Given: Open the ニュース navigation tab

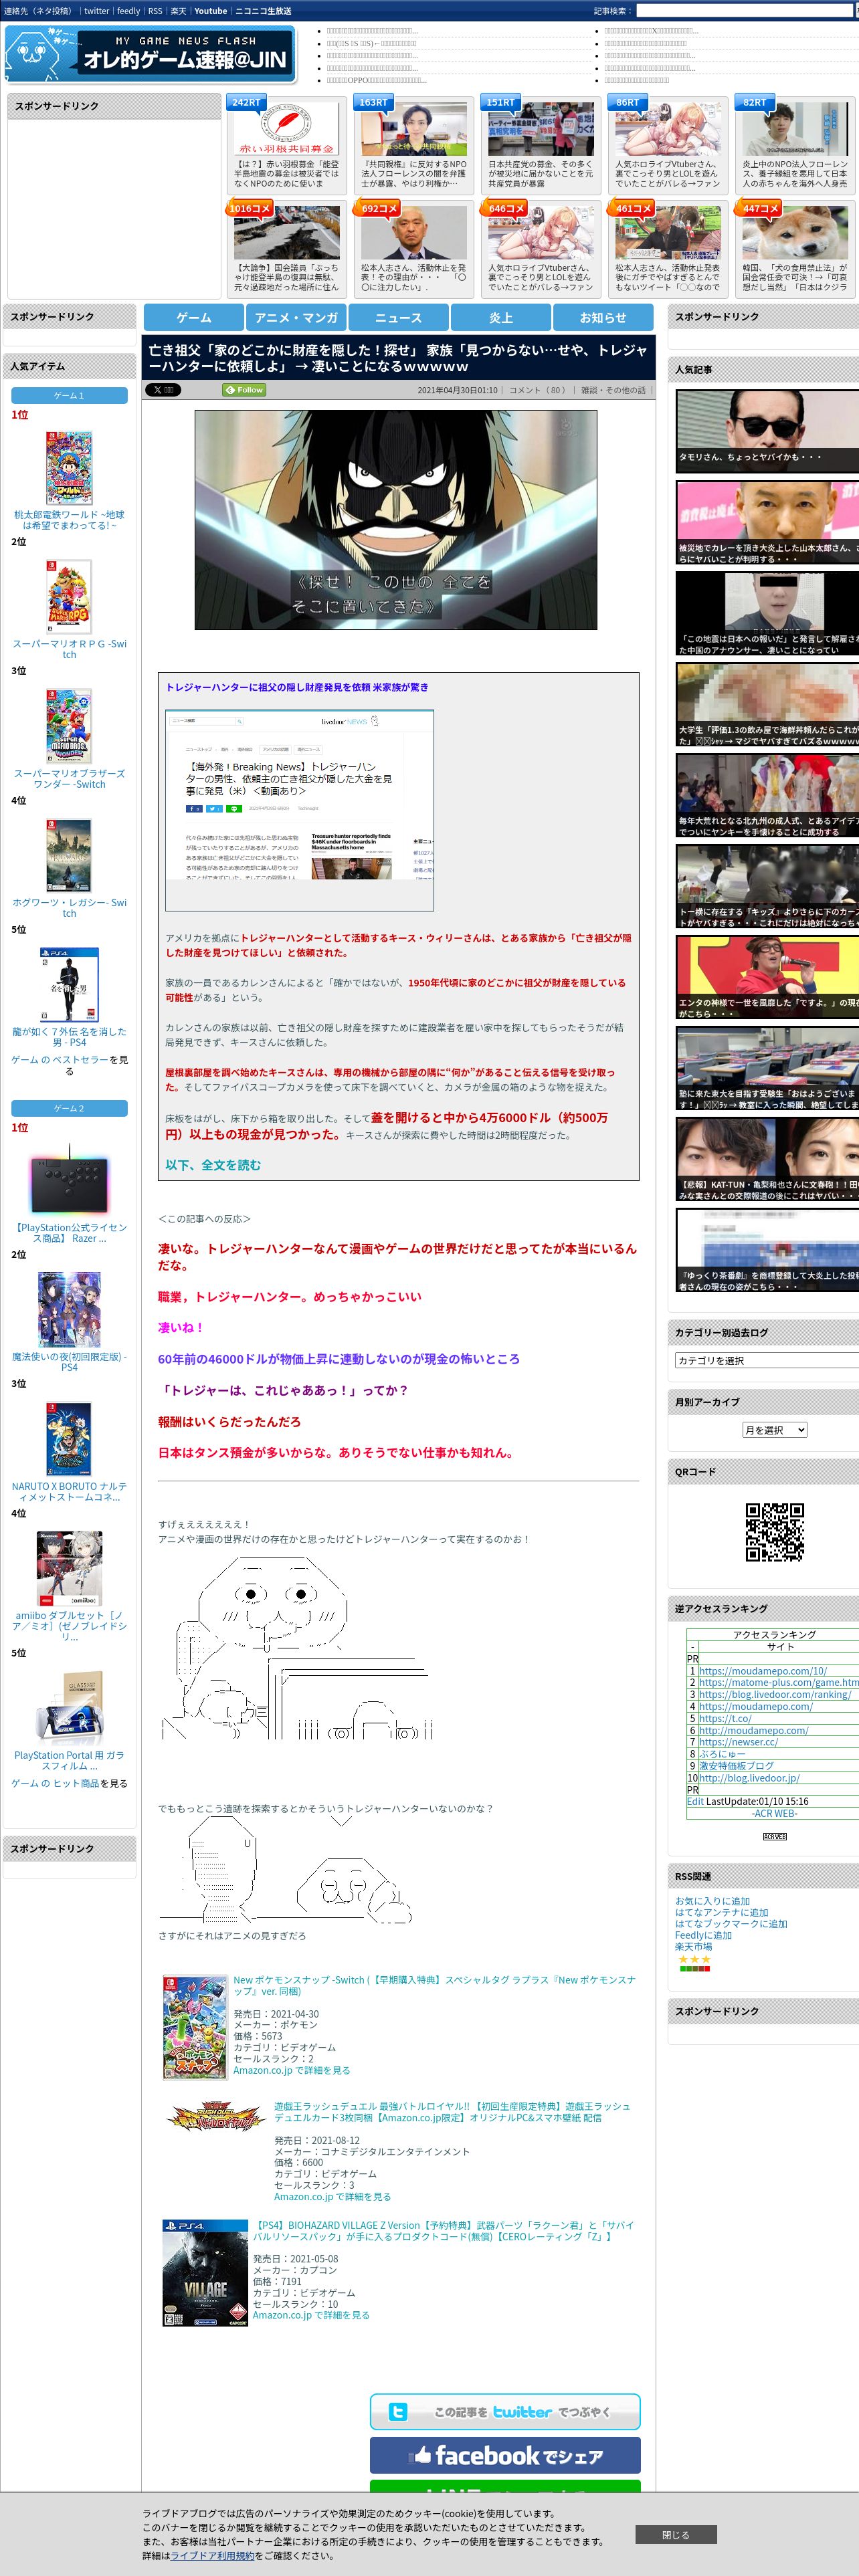Looking at the screenshot, I should pos(398,317).
